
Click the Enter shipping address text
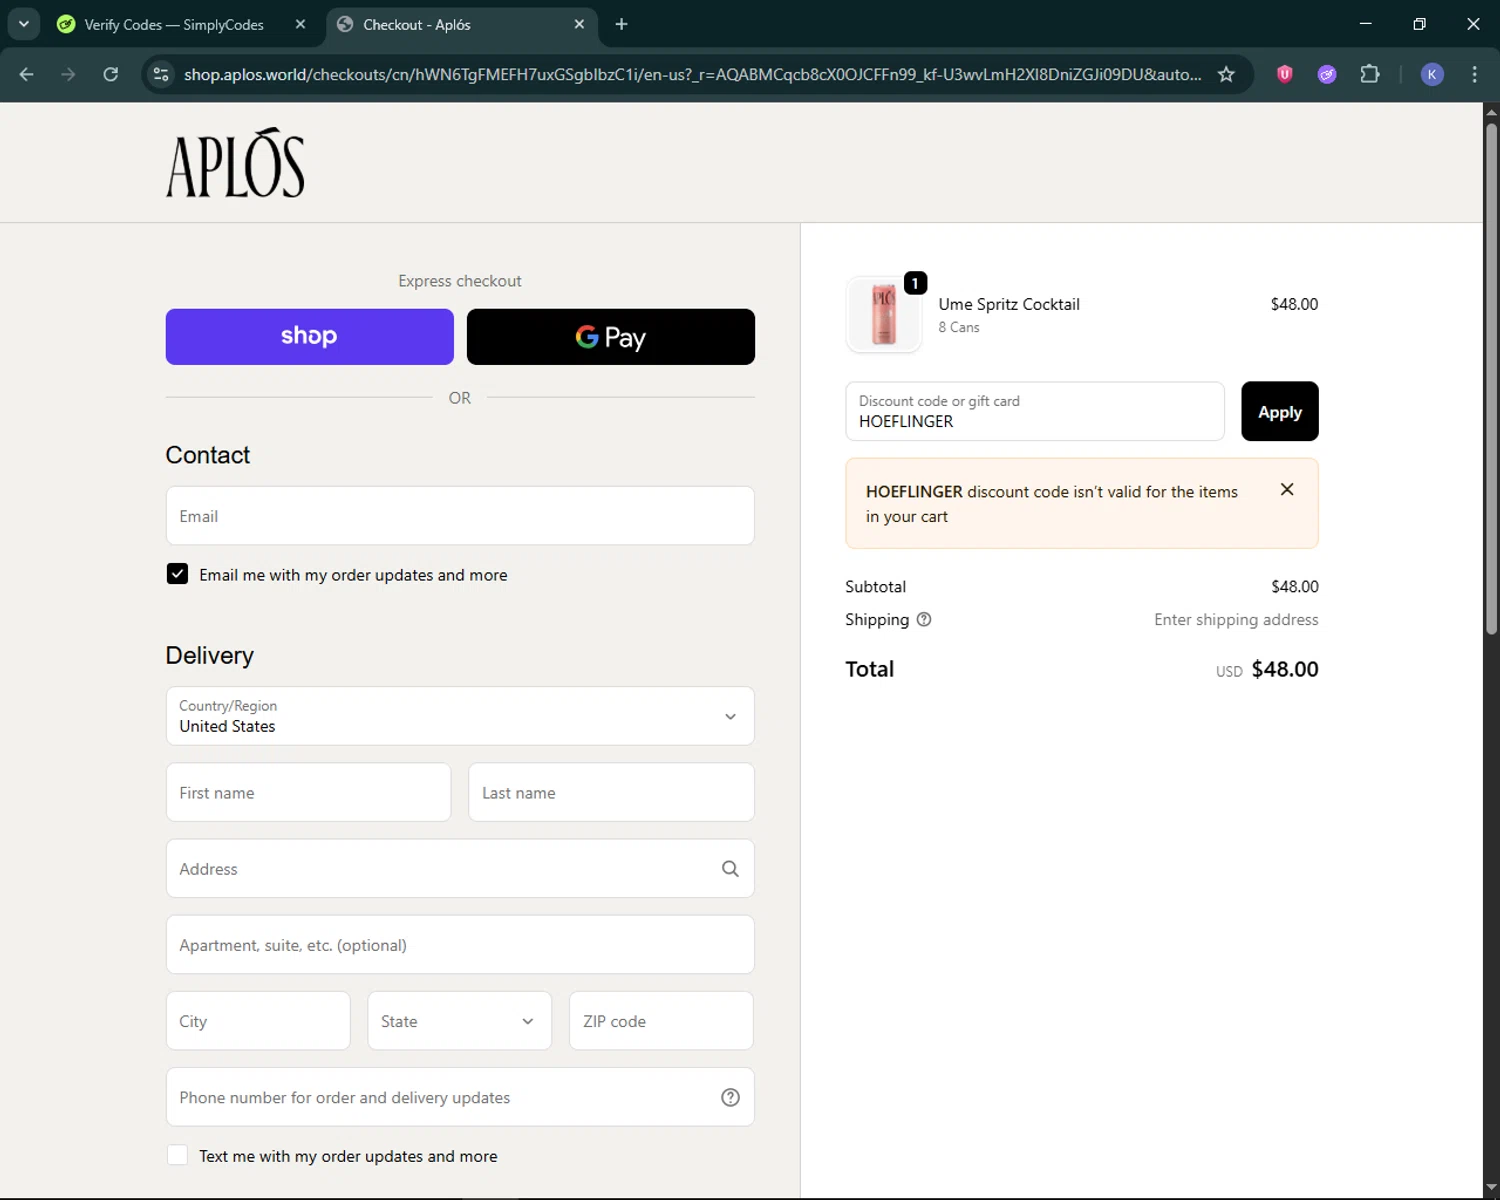[x=1236, y=619]
